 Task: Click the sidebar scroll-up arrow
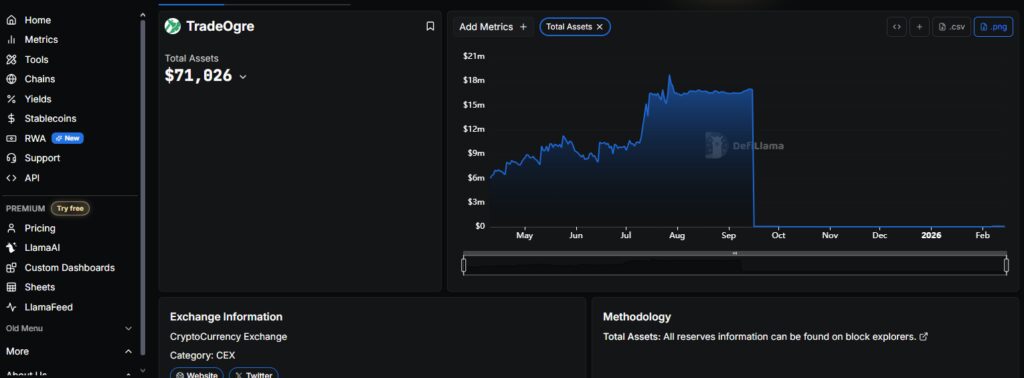coord(143,14)
